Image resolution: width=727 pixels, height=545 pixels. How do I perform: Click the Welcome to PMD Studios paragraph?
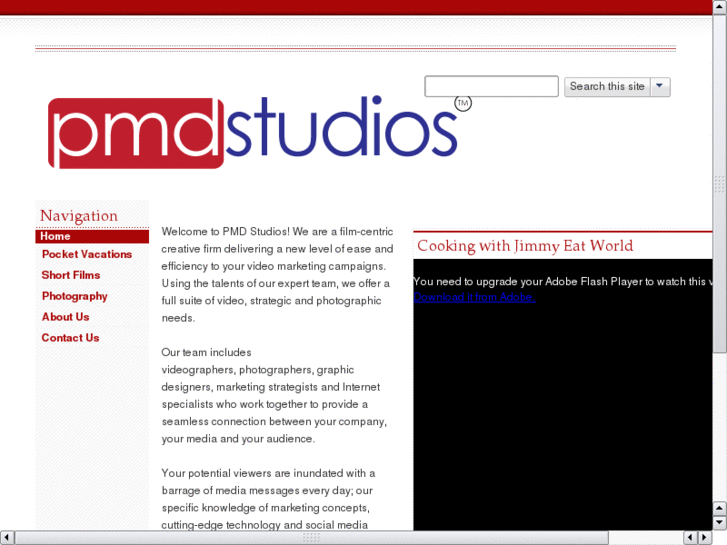coord(277,275)
